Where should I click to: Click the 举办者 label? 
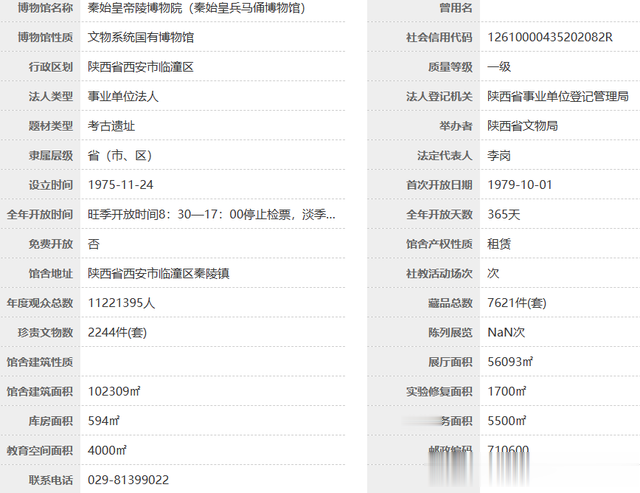click(456, 126)
